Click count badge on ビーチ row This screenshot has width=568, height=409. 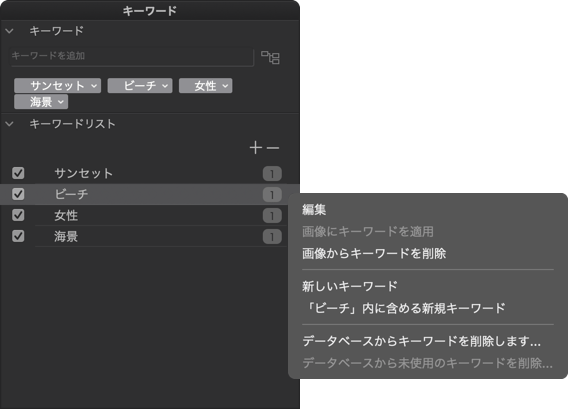272,195
